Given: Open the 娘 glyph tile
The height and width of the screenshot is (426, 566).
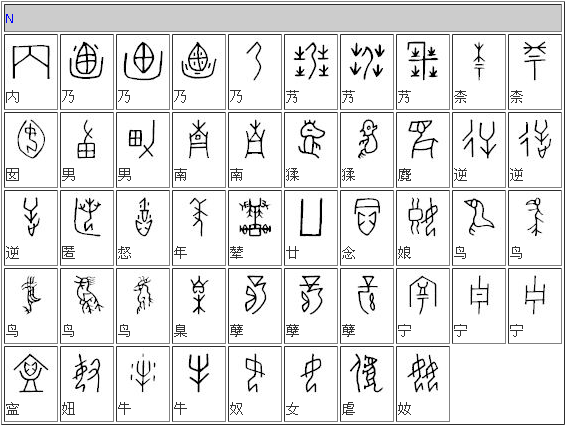Looking at the screenshot, I should [x=423, y=228].
